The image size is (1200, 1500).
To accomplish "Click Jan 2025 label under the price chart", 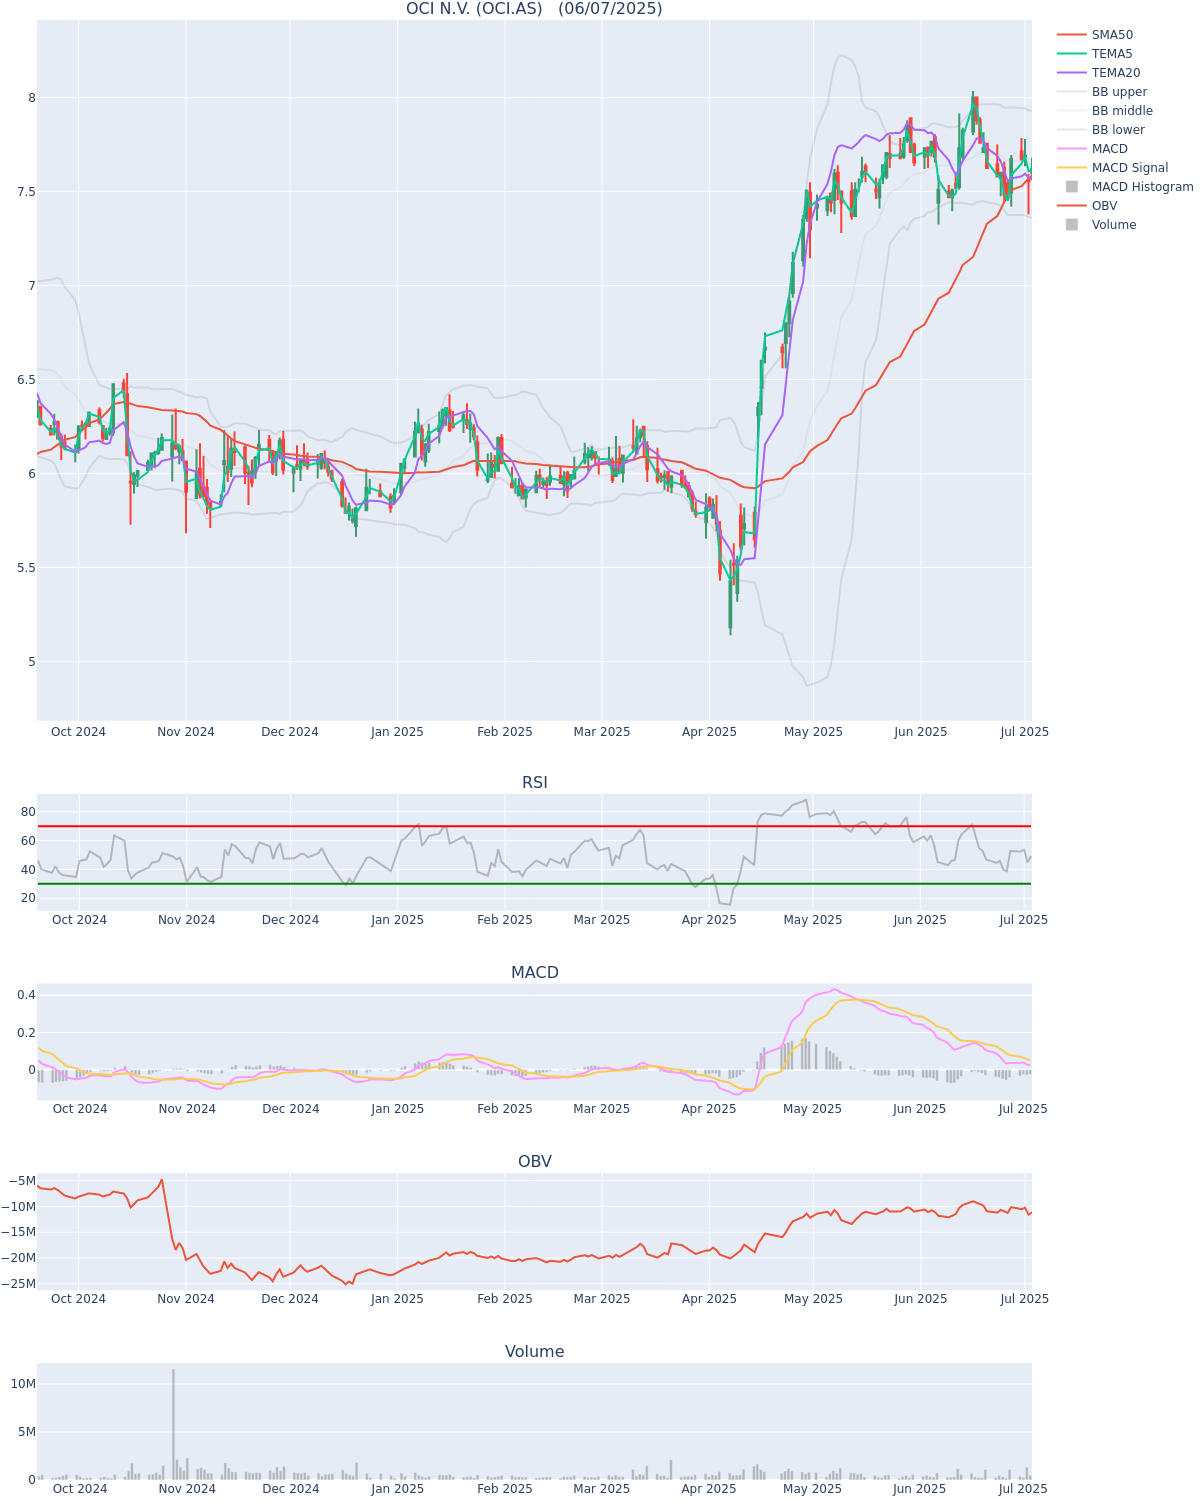I will 397,732.
